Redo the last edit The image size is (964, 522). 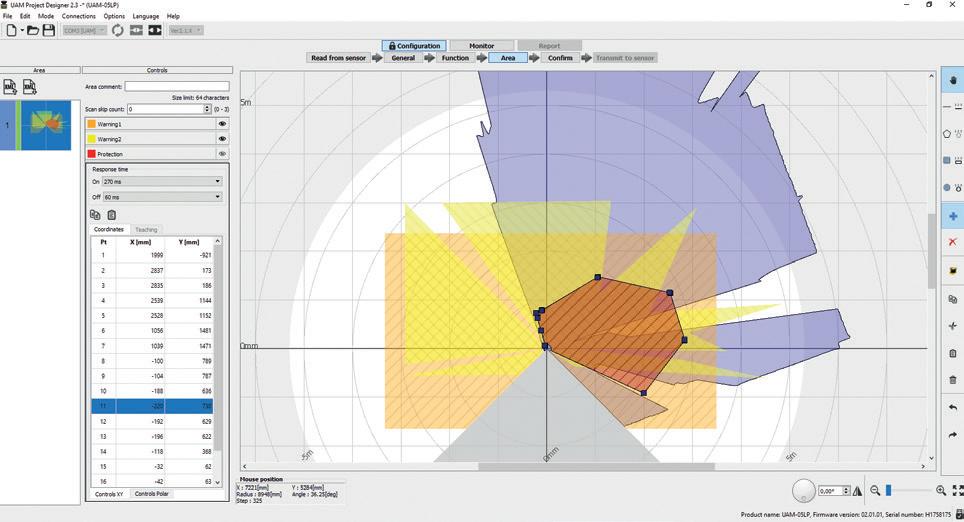(953, 435)
